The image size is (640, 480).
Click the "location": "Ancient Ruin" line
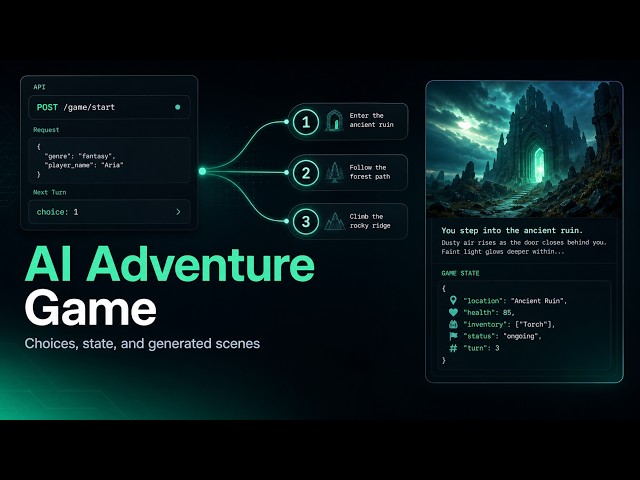click(x=515, y=301)
